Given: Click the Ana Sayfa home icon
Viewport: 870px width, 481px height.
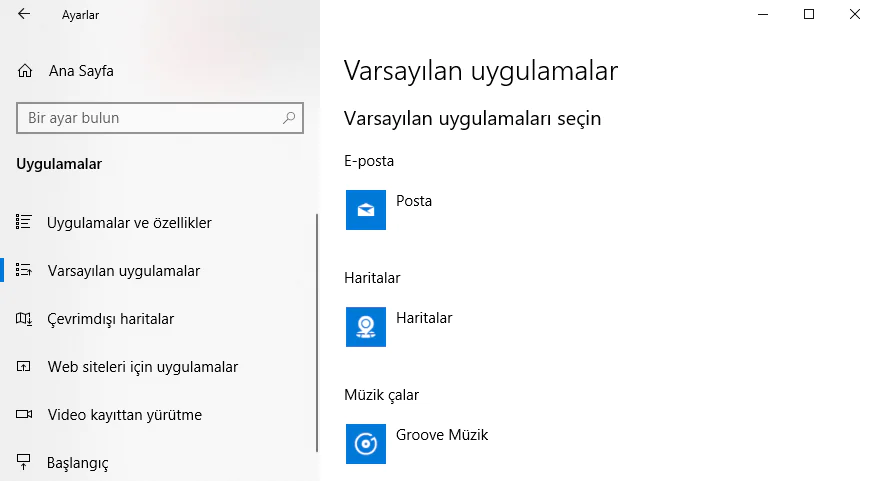Looking at the screenshot, I should click(x=26, y=71).
